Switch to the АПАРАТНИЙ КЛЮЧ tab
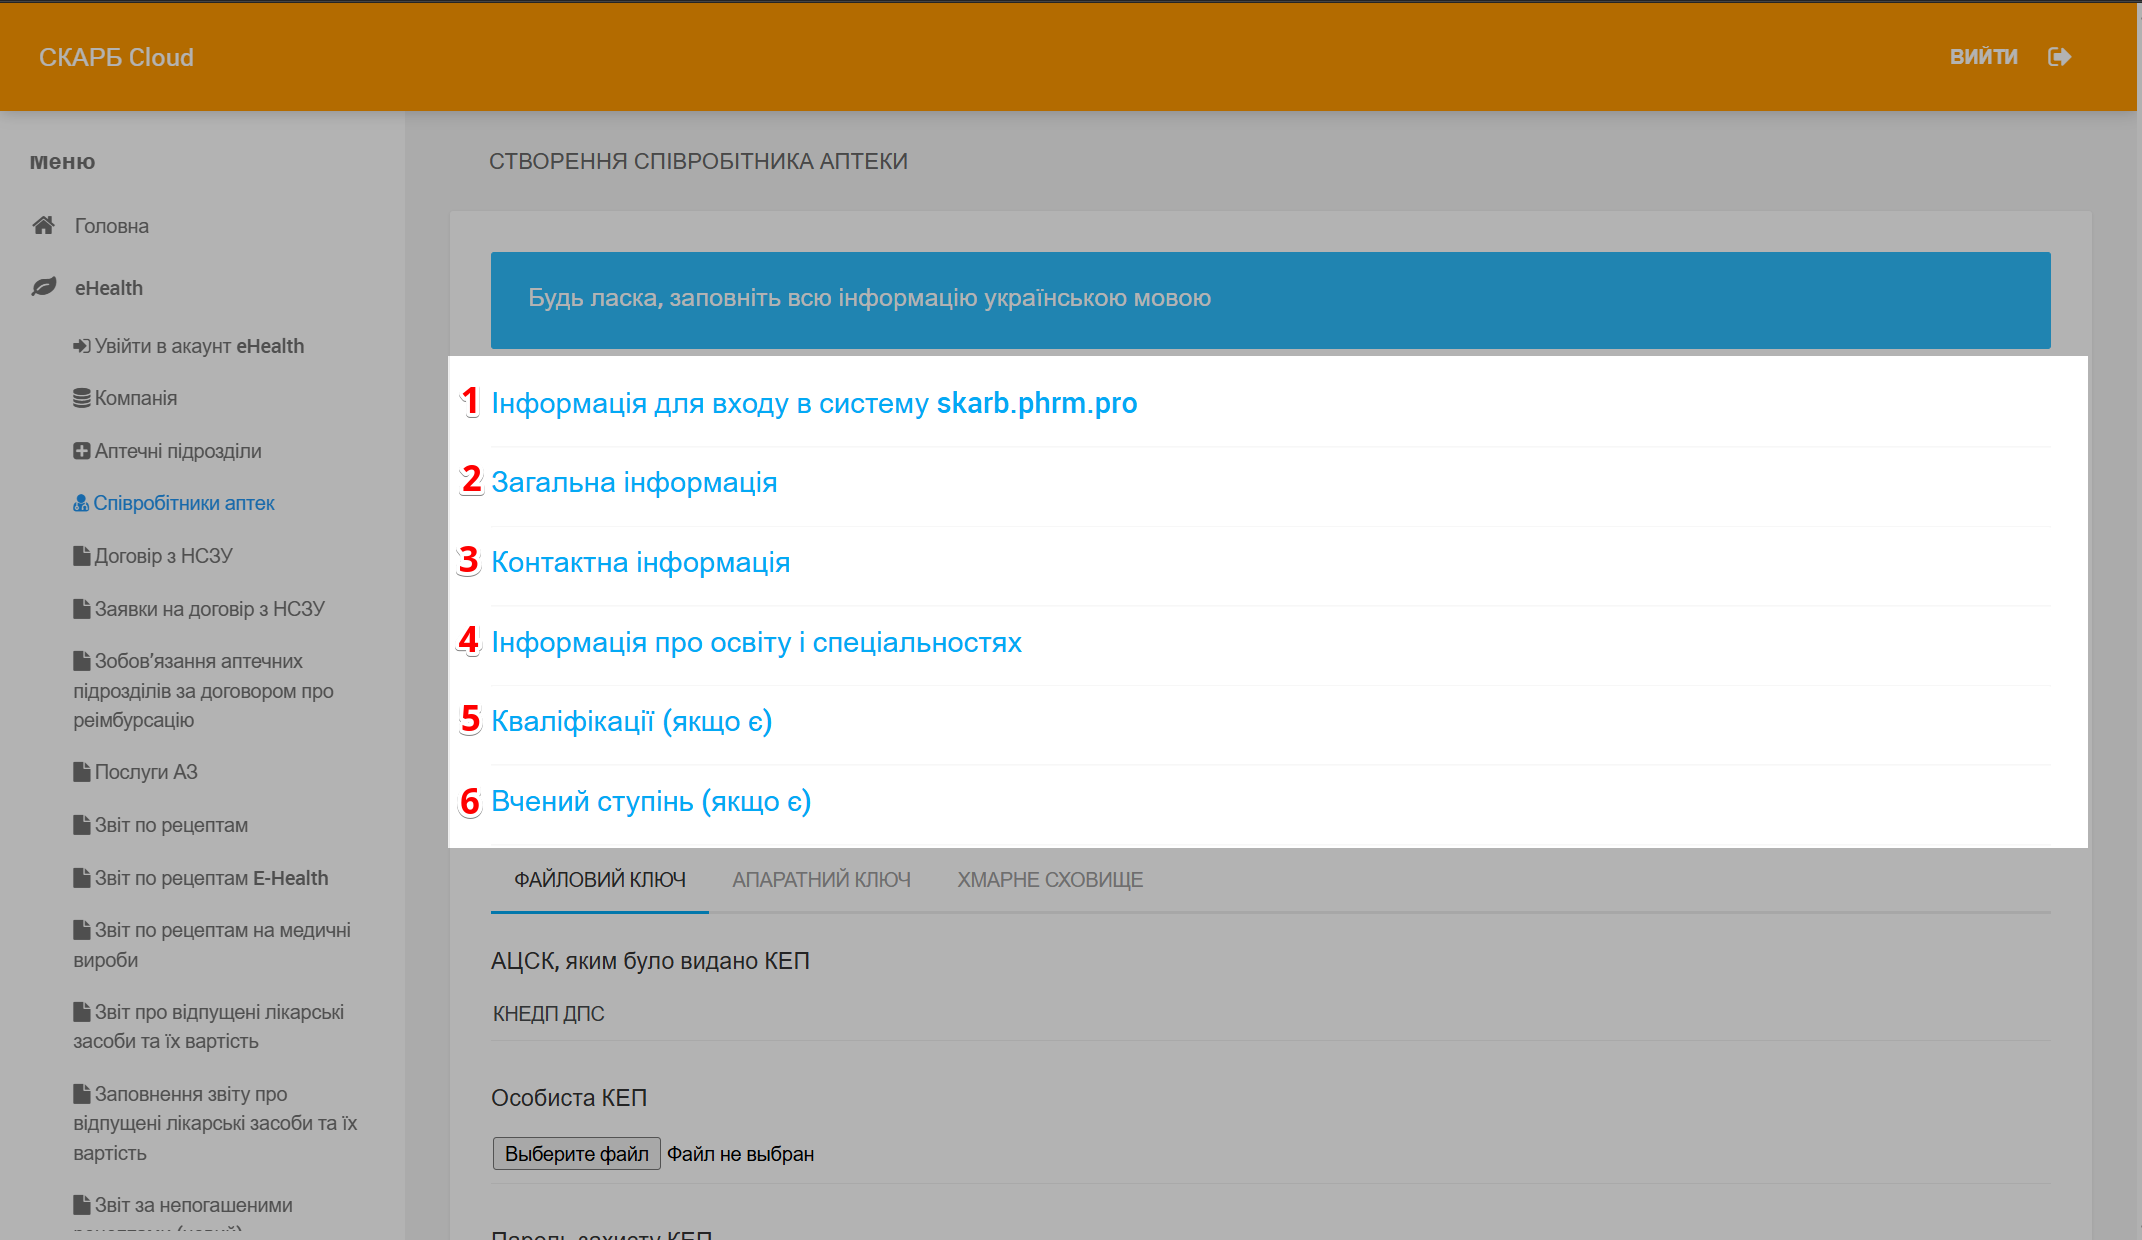The width and height of the screenshot is (2142, 1240). pyautogui.click(x=821, y=880)
